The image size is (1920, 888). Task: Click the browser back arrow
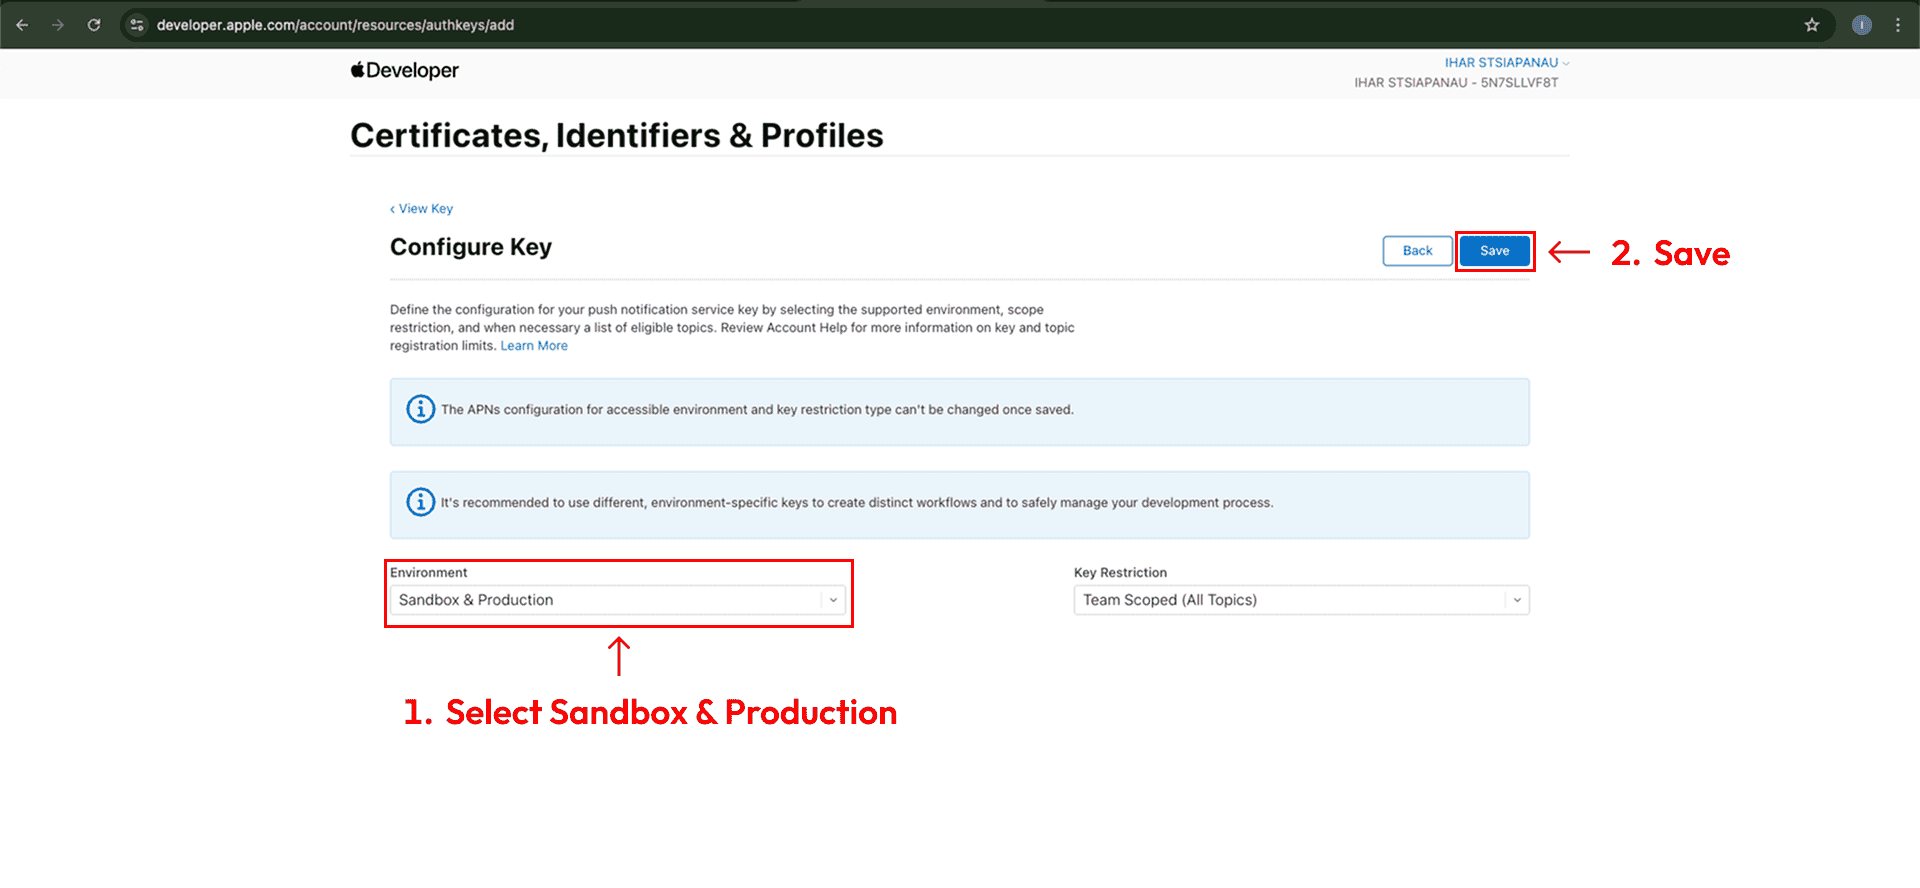[22, 25]
